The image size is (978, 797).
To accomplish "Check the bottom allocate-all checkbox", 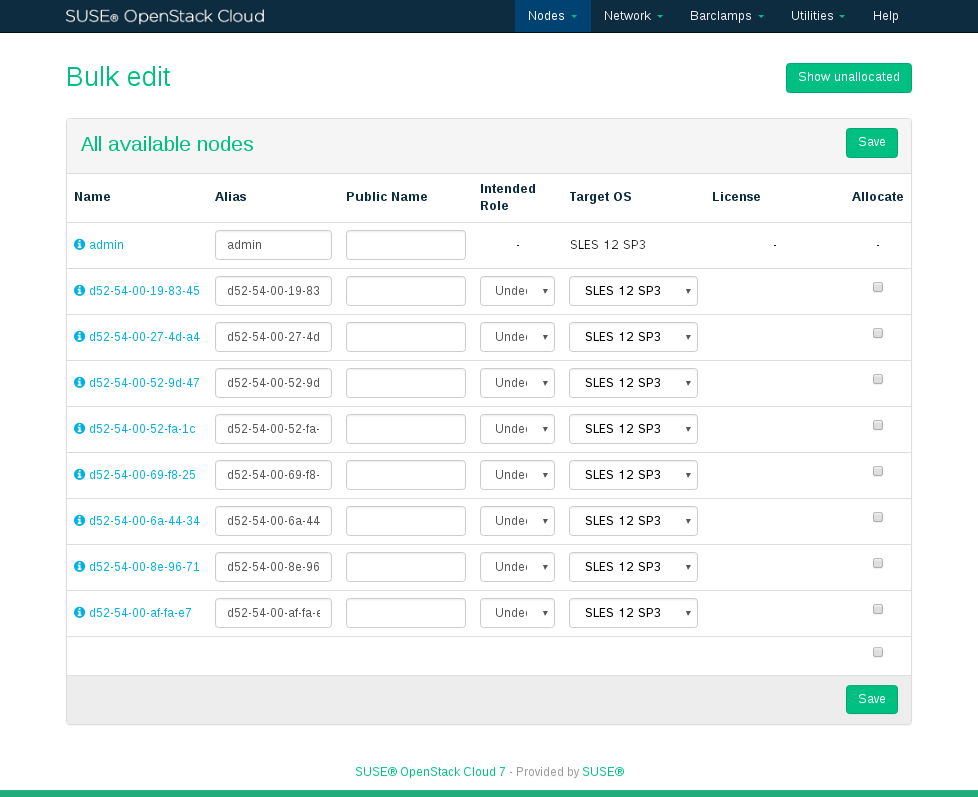I will point(878,652).
